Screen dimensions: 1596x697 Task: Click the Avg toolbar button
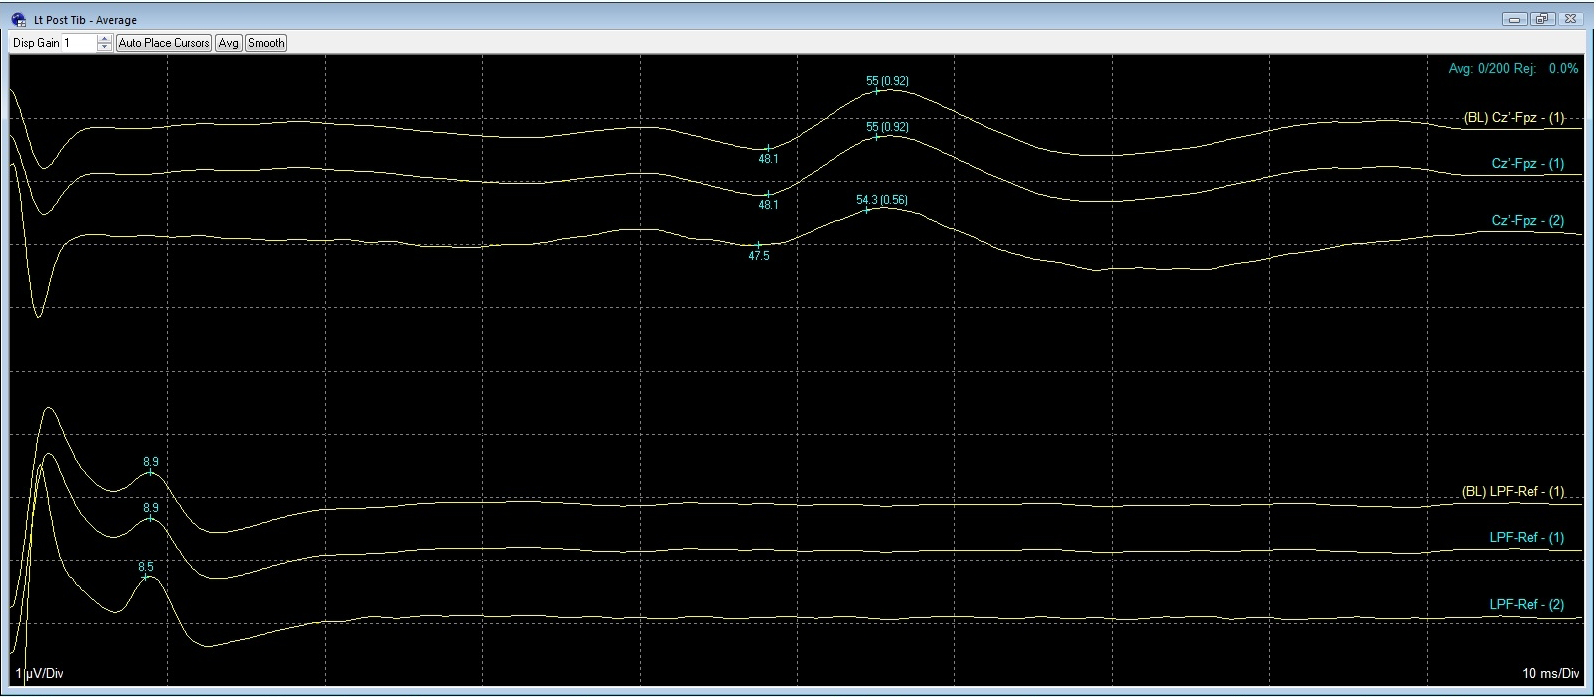[229, 43]
